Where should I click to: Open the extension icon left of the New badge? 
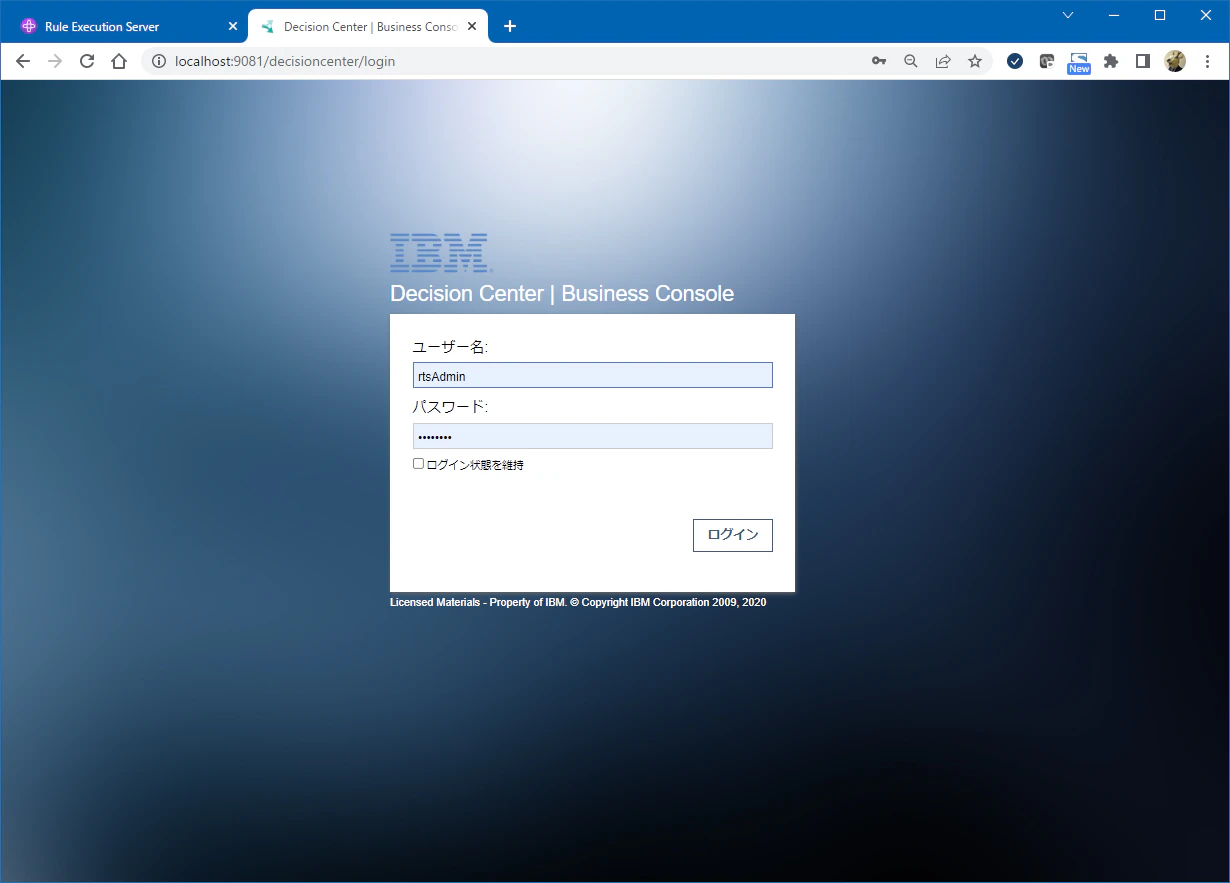(1047, 61)
